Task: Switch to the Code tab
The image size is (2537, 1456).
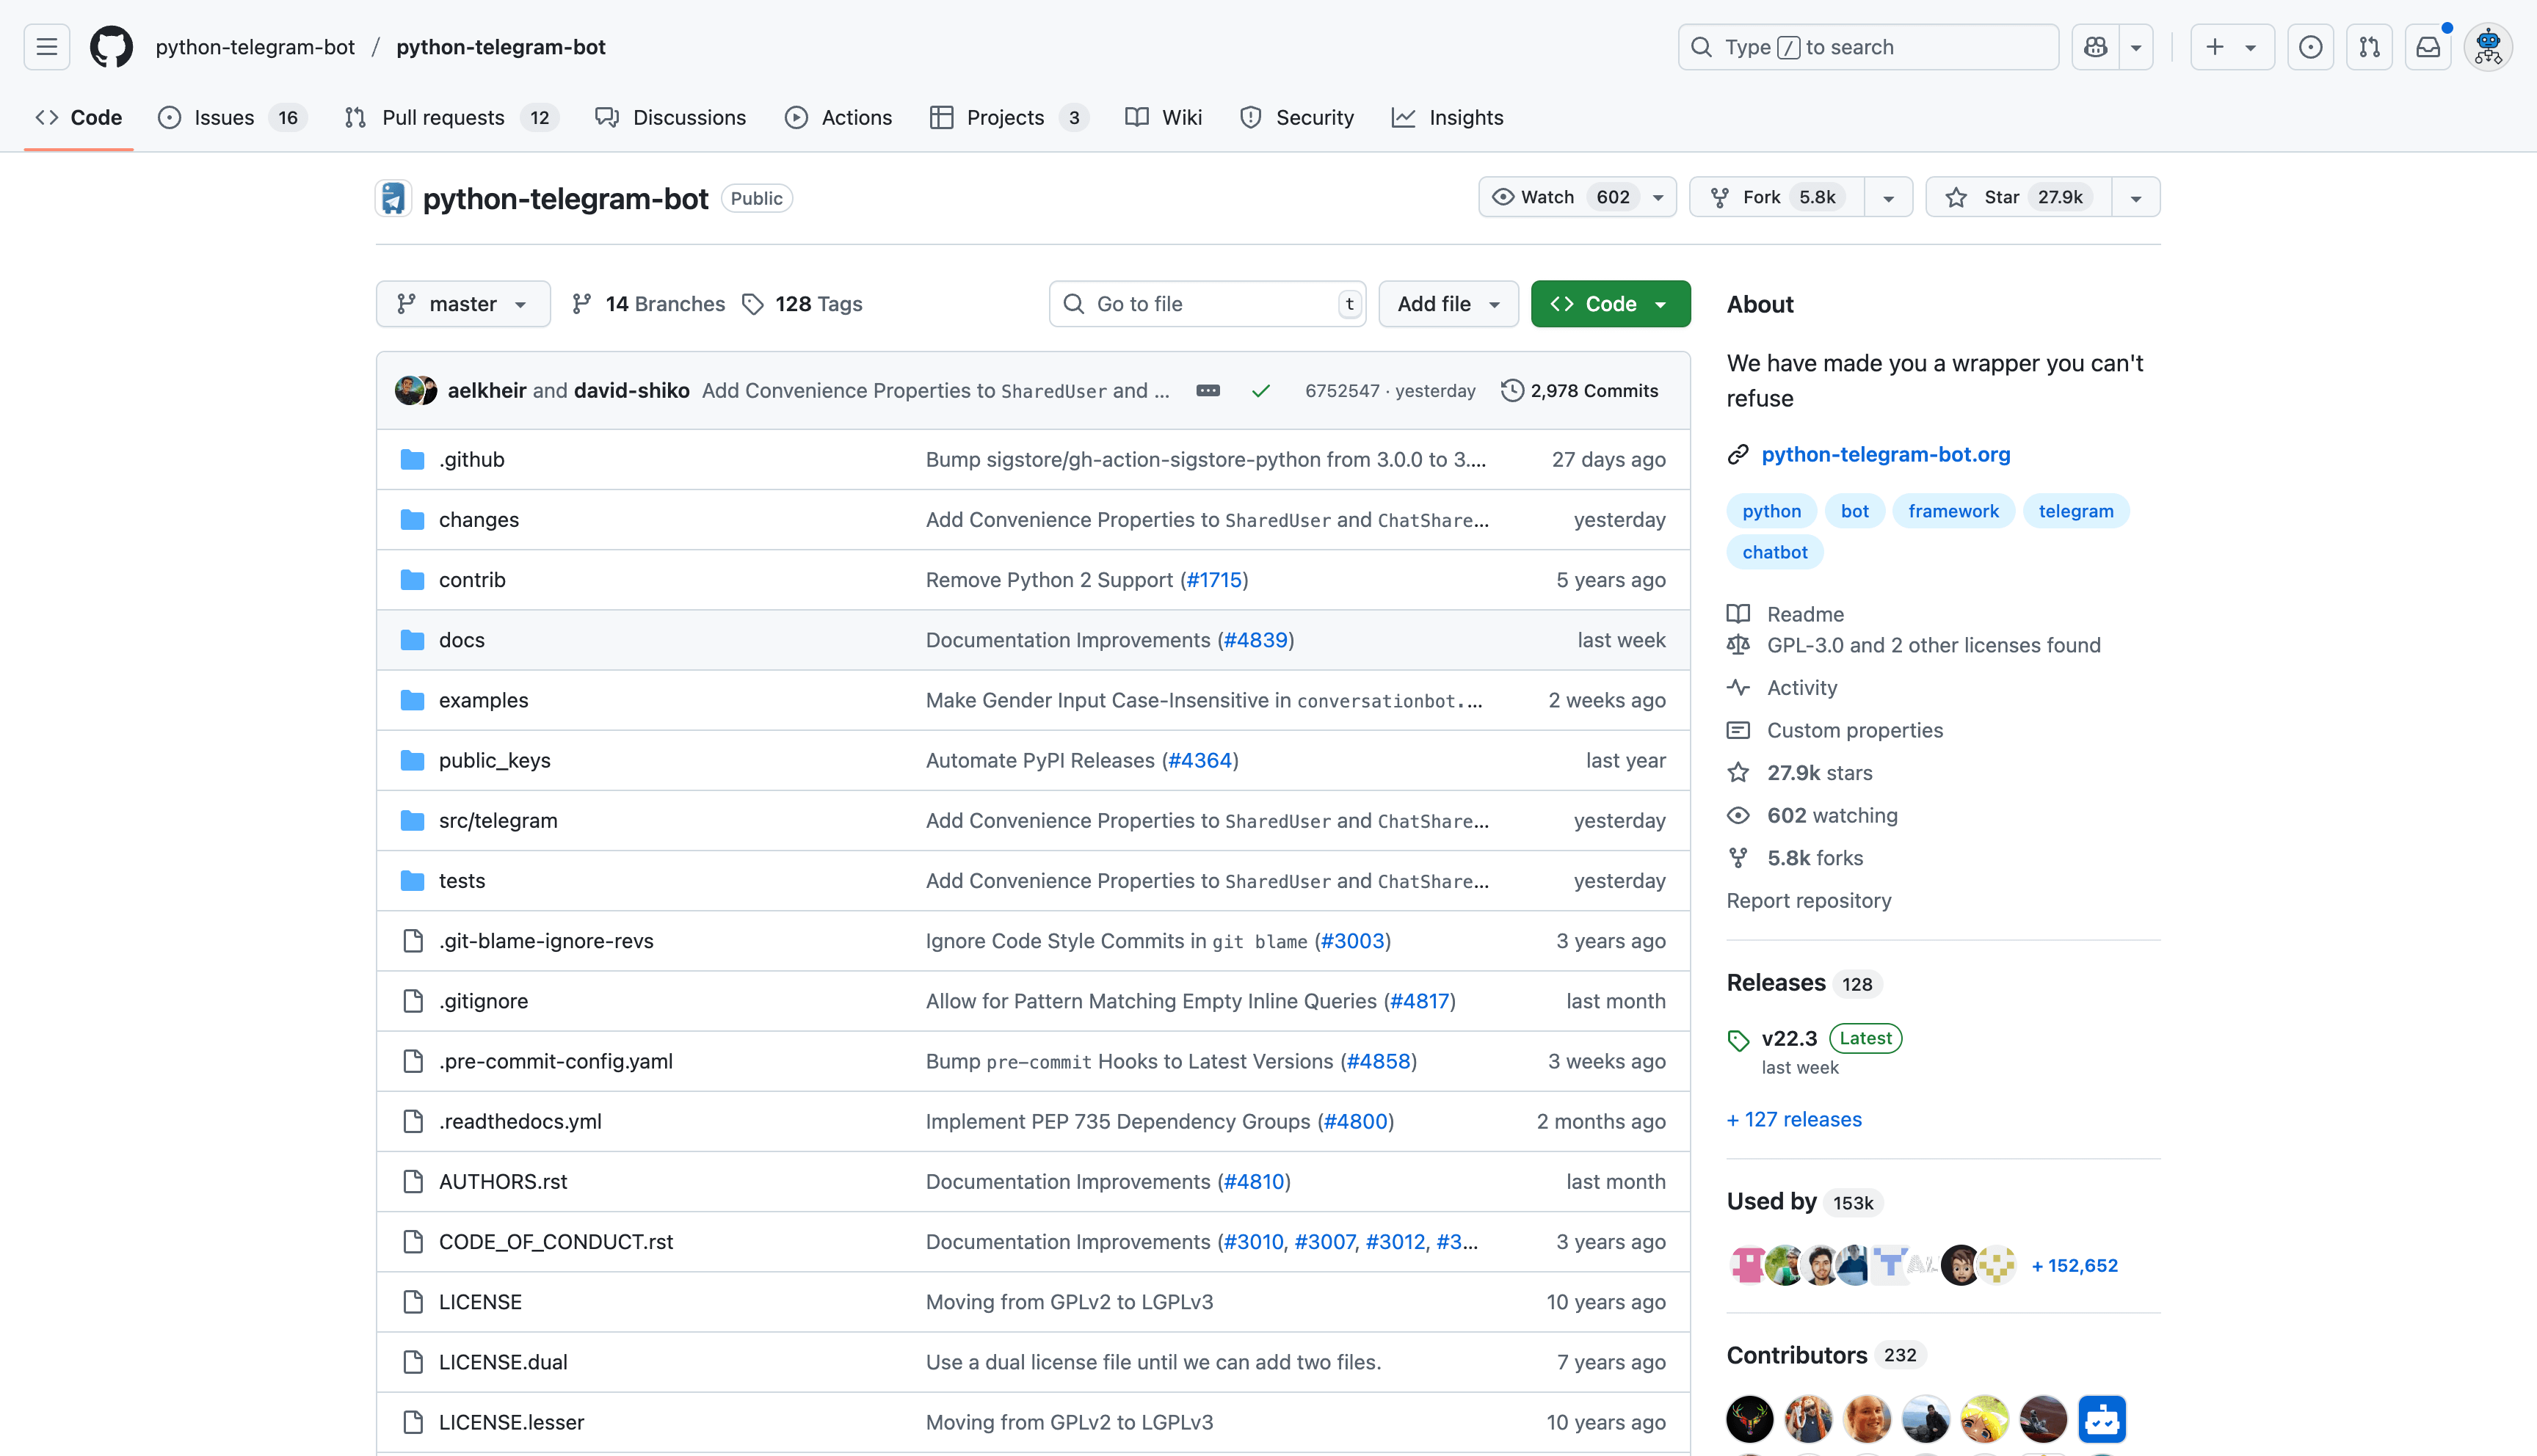Action: click(78, 117)
